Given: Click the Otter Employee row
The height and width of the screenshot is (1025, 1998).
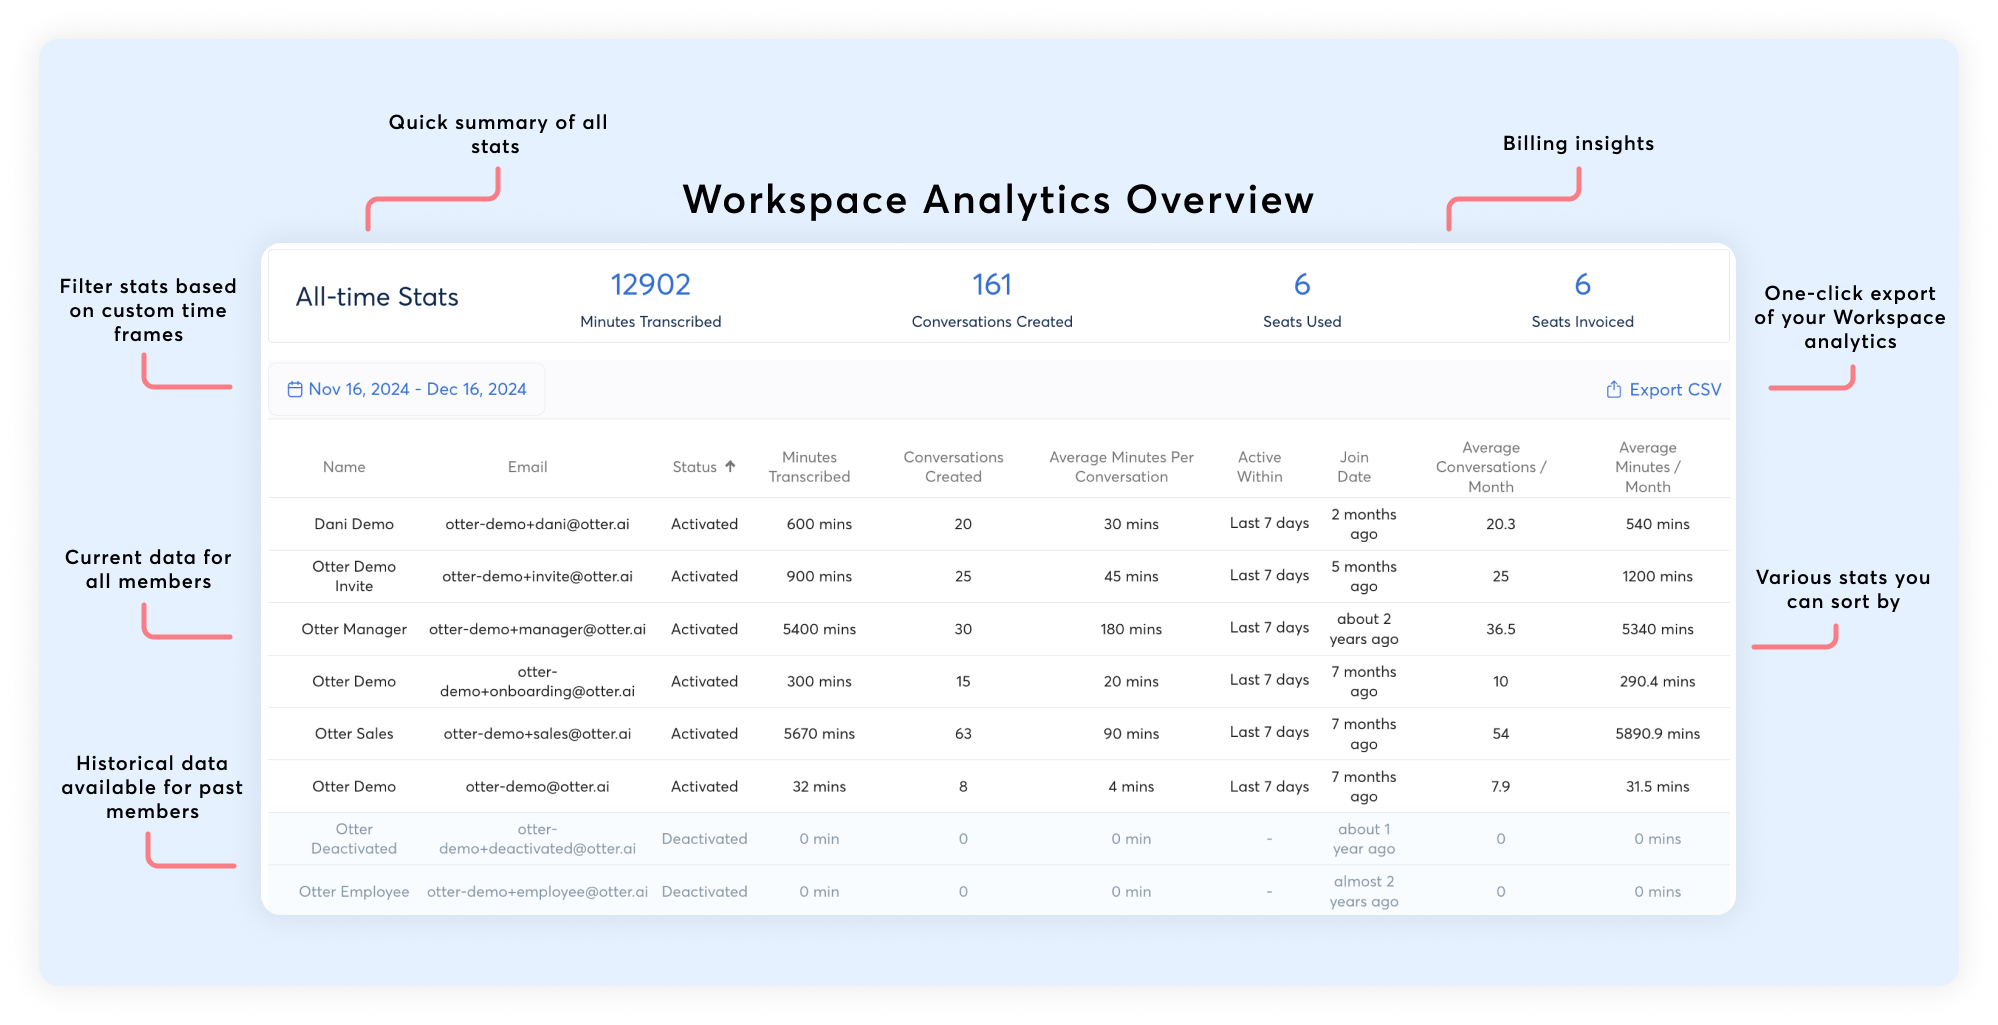Looking at the screenshot, I should pos(354,892).
